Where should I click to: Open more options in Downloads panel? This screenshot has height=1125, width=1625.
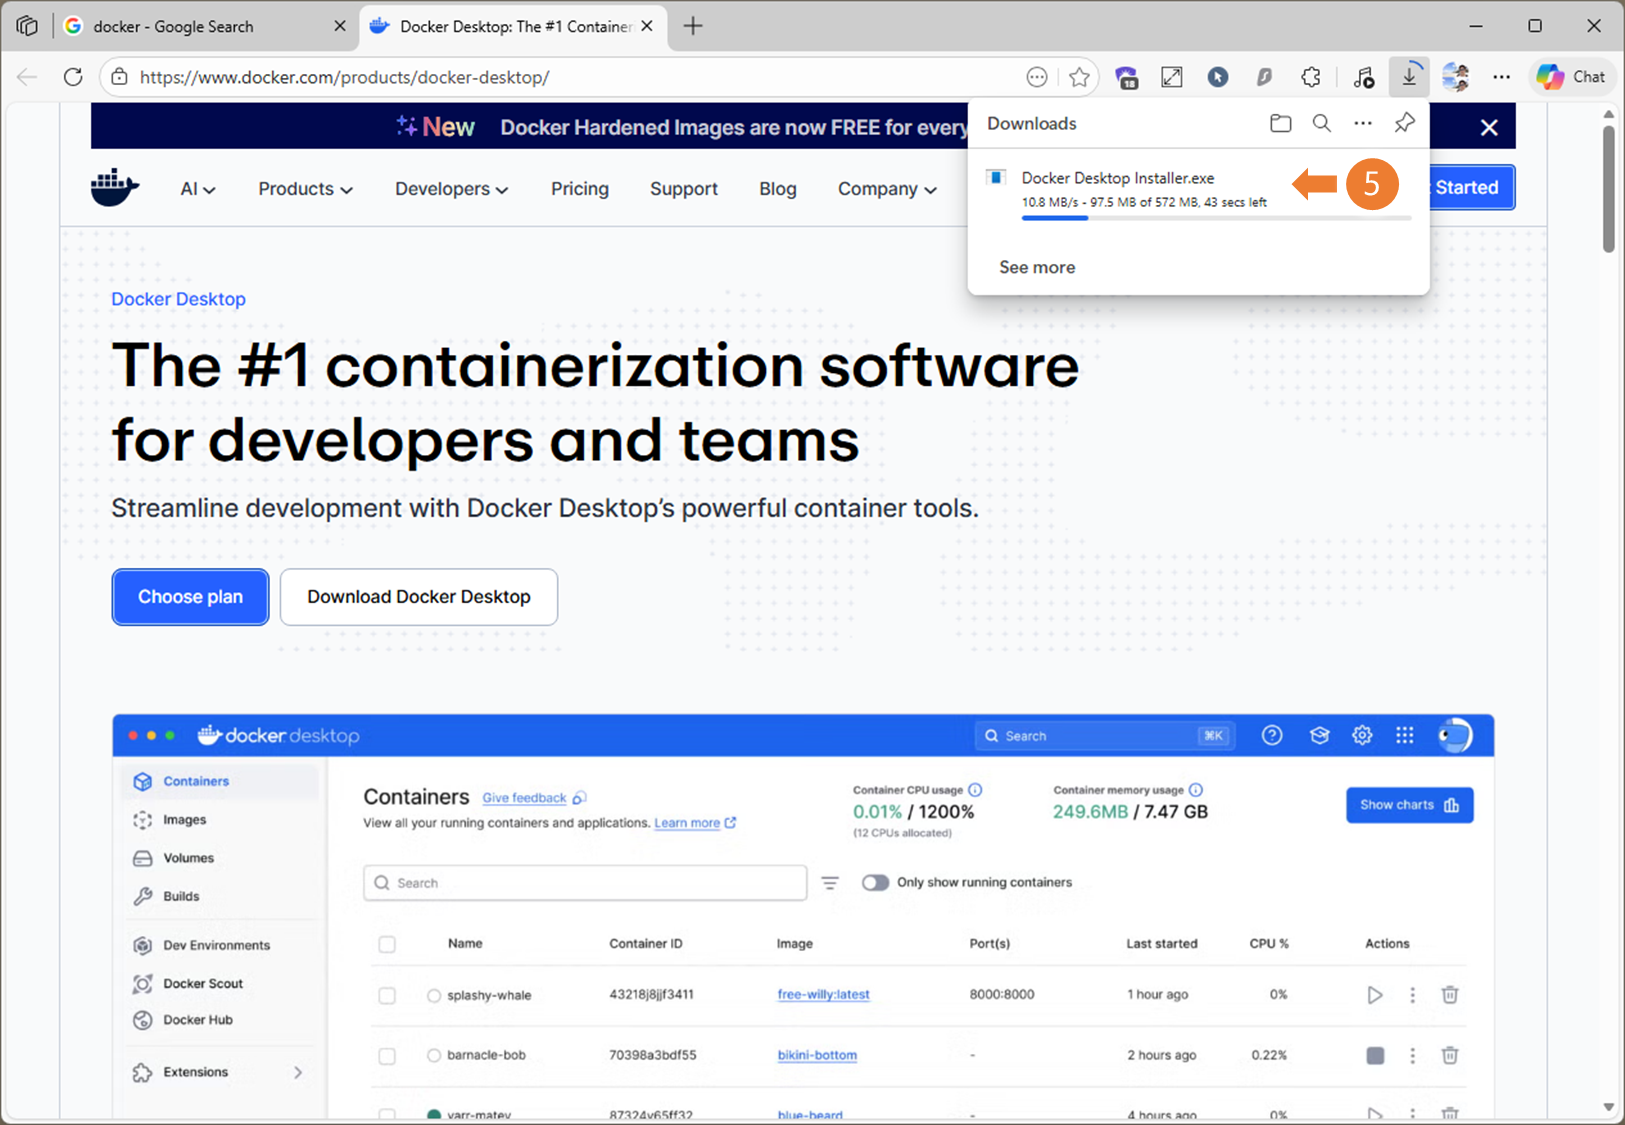[1363, 123]
